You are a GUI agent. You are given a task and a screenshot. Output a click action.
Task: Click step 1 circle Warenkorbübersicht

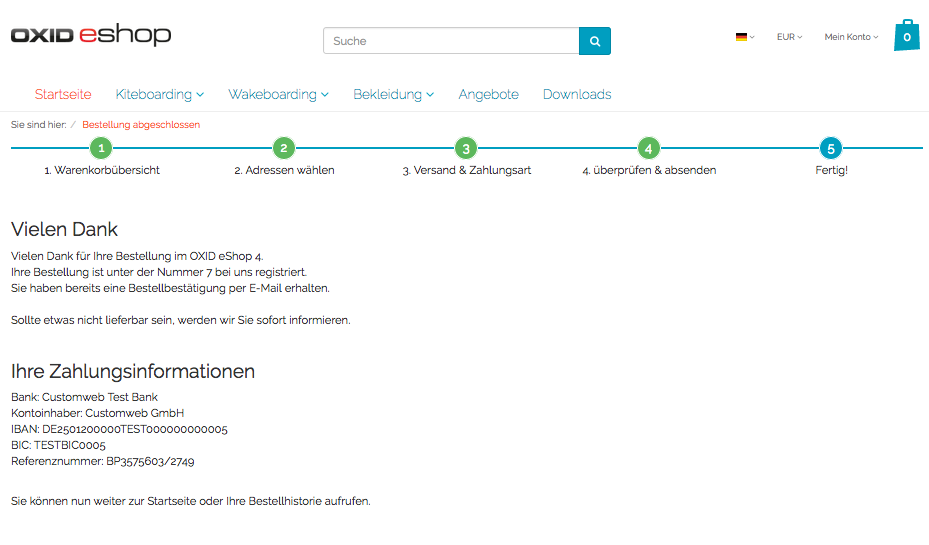[x=101, y=149]
